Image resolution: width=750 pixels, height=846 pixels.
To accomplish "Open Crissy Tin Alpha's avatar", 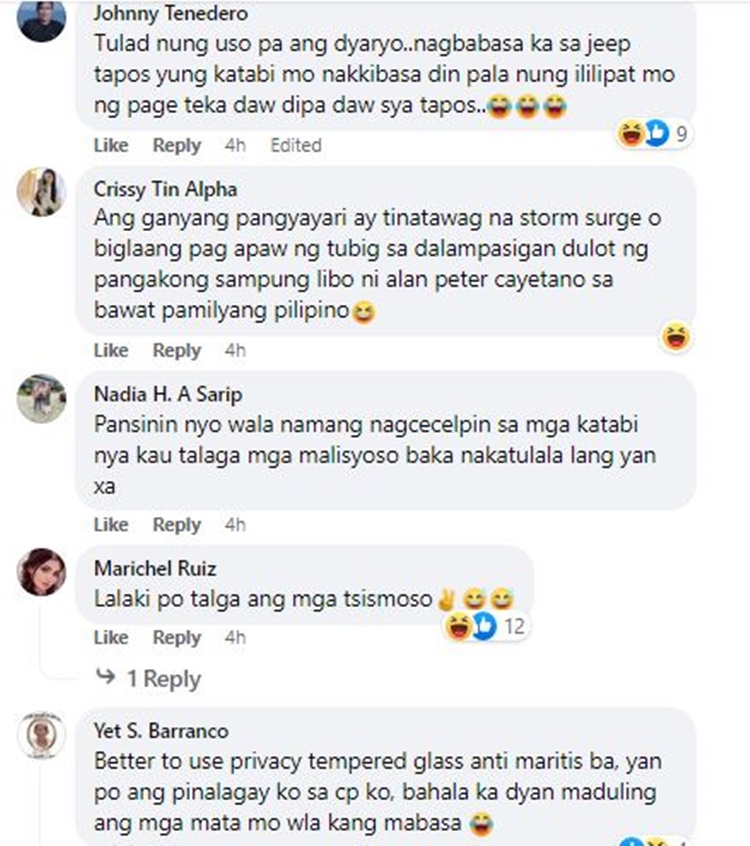I will pos(42,192).
